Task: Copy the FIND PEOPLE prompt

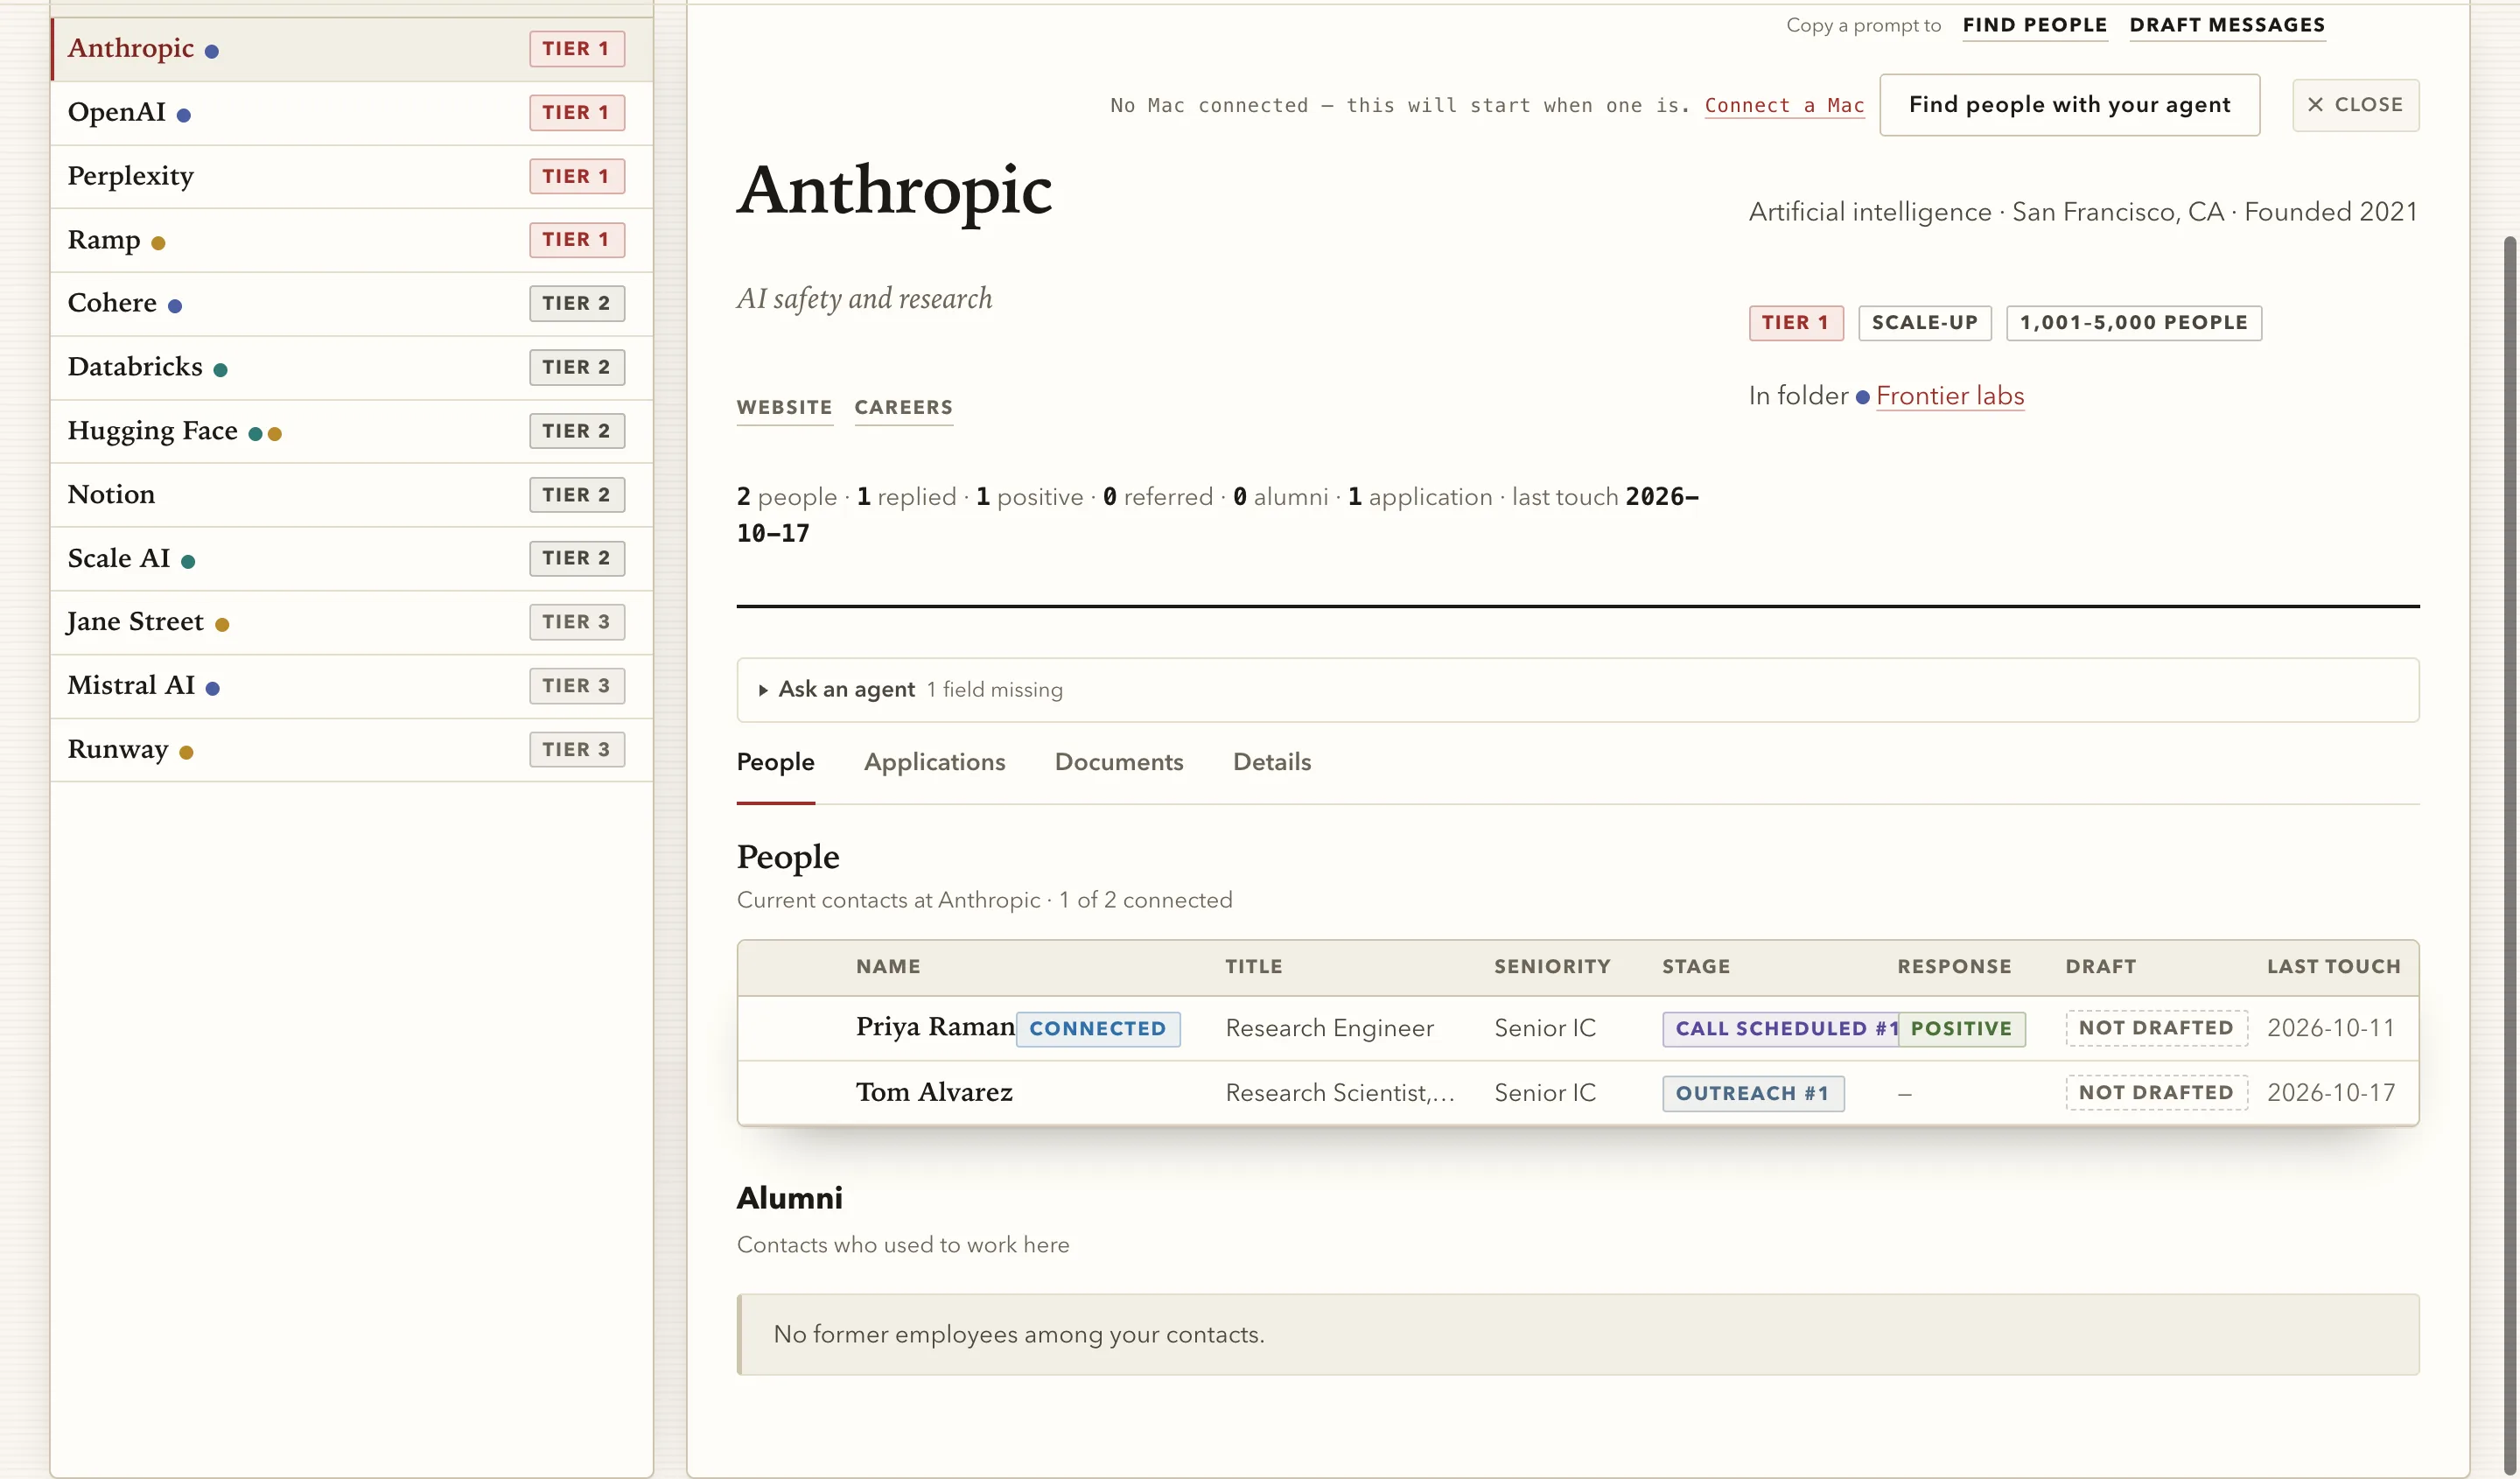Action: pyautogui.click(x=2034, y=25)
